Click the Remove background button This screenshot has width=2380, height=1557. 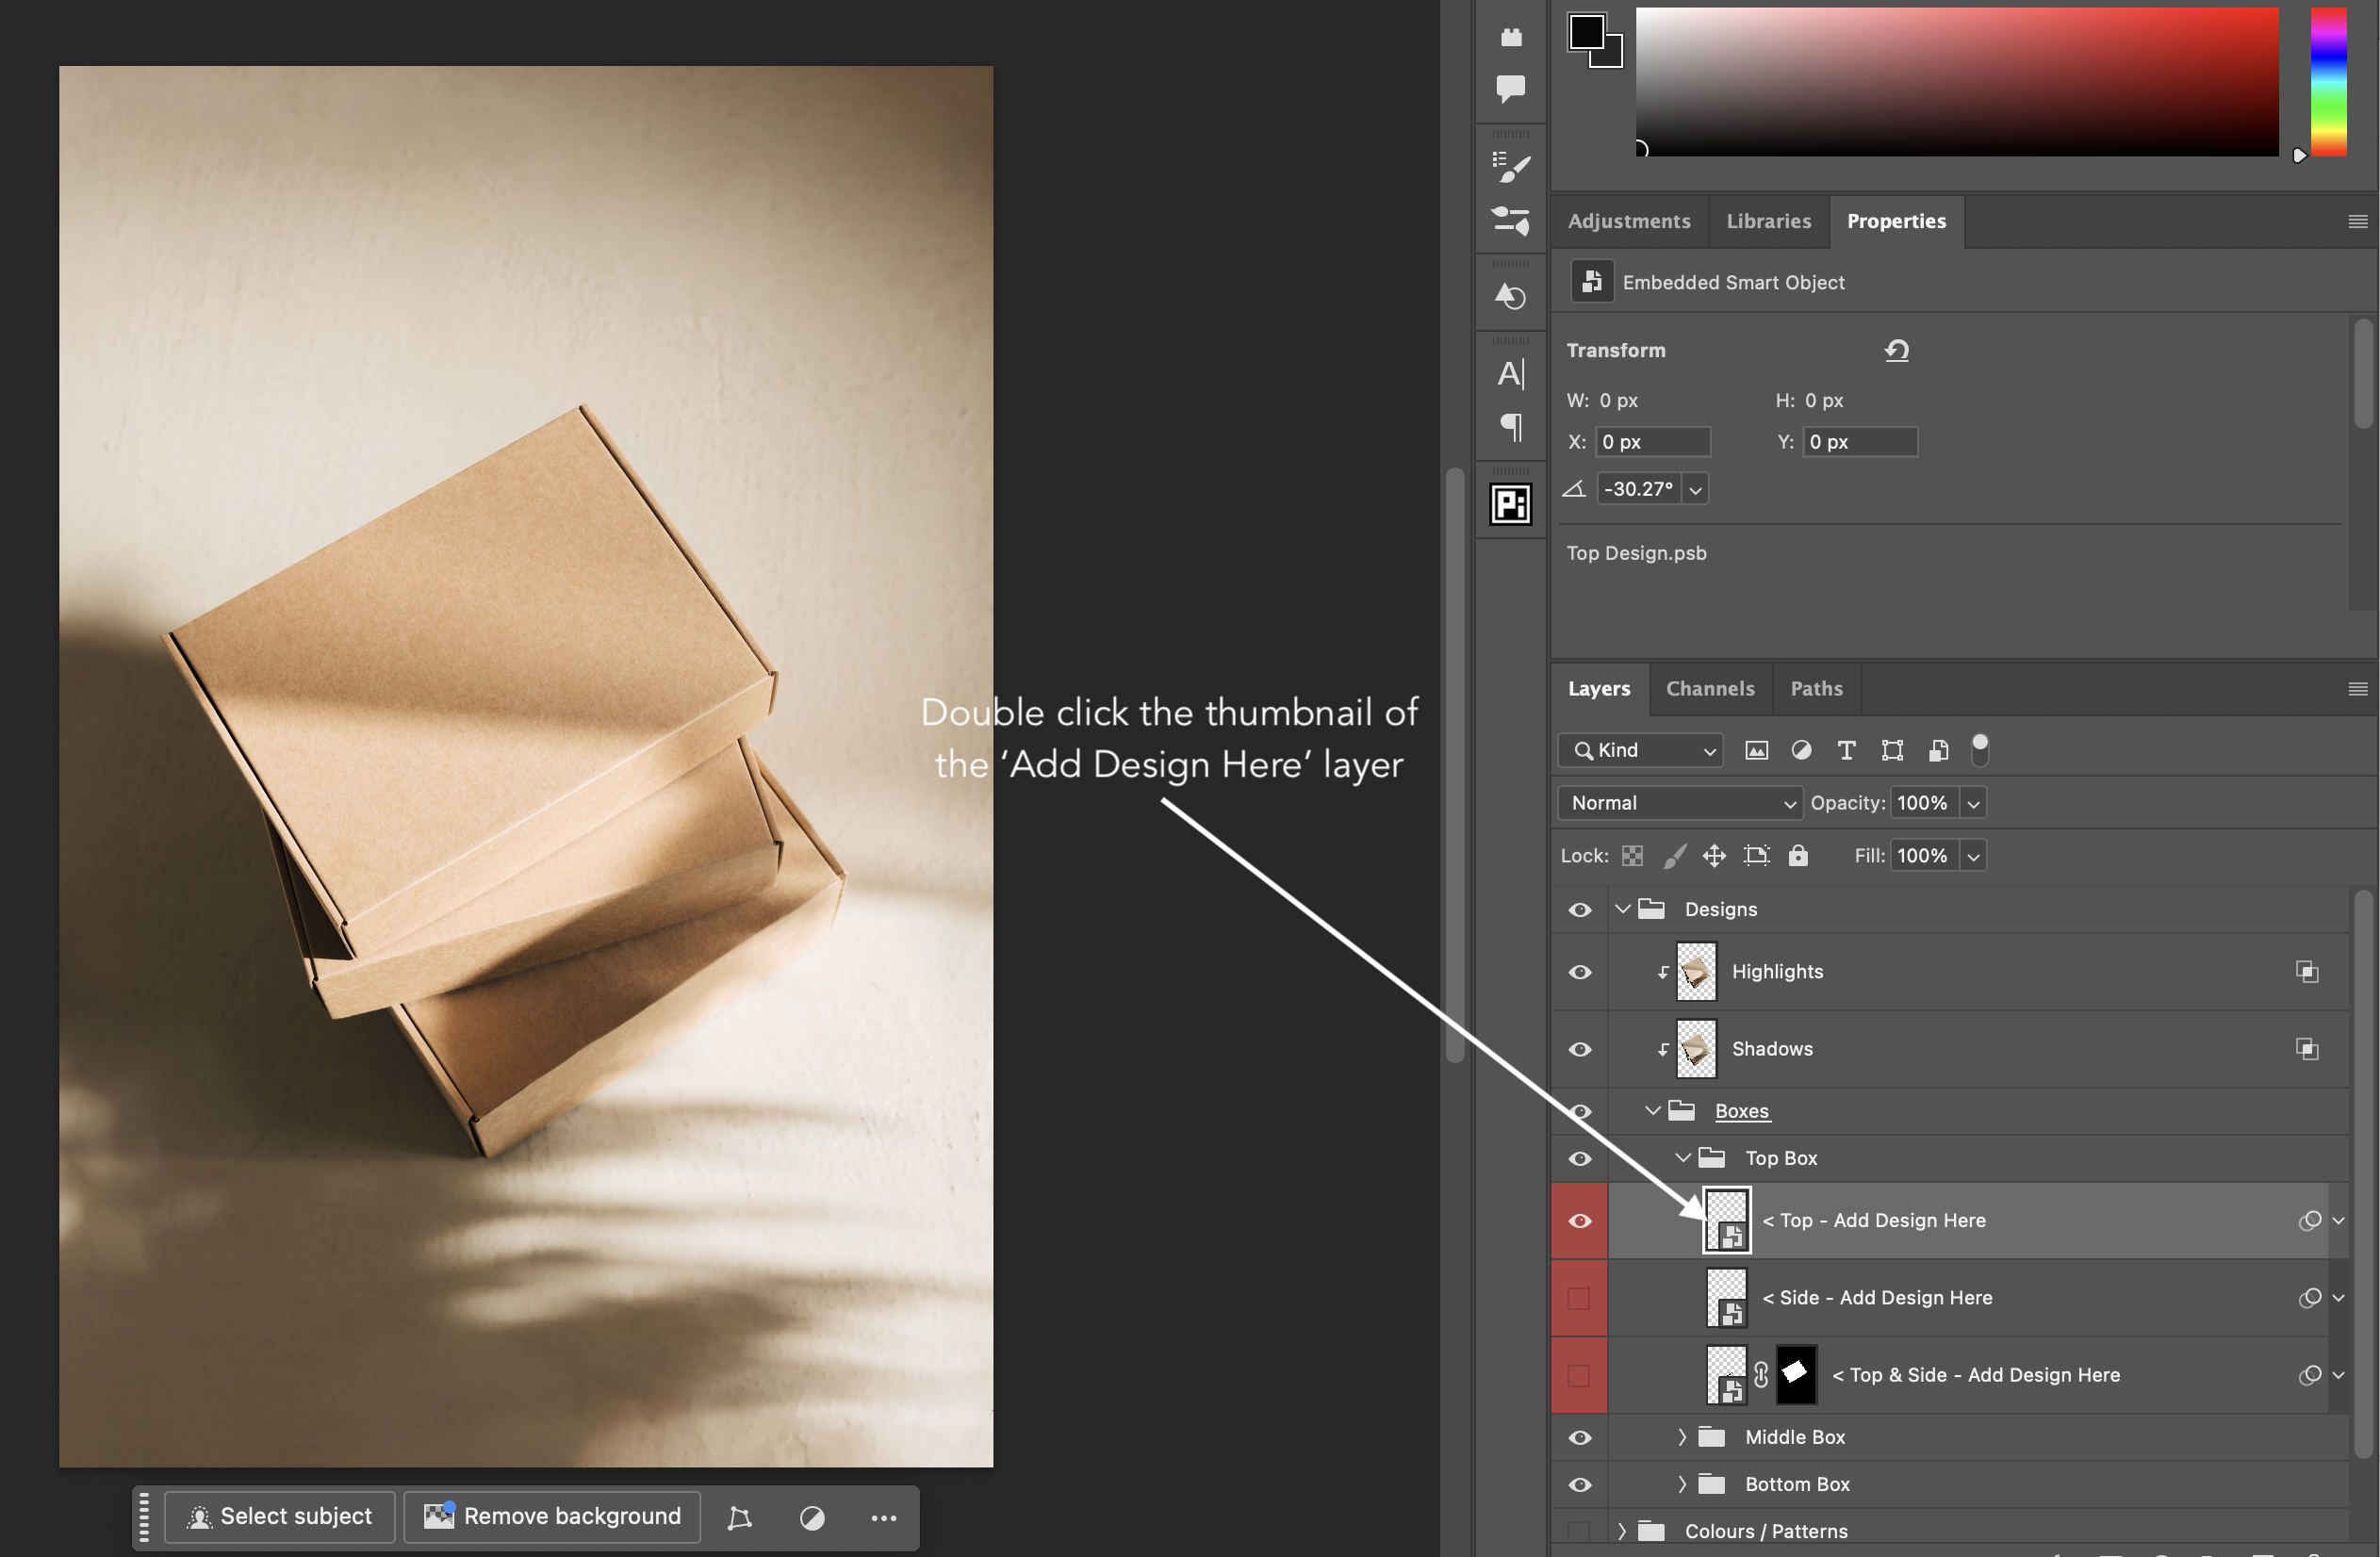pyautogui.click(x=551, y=1517)
